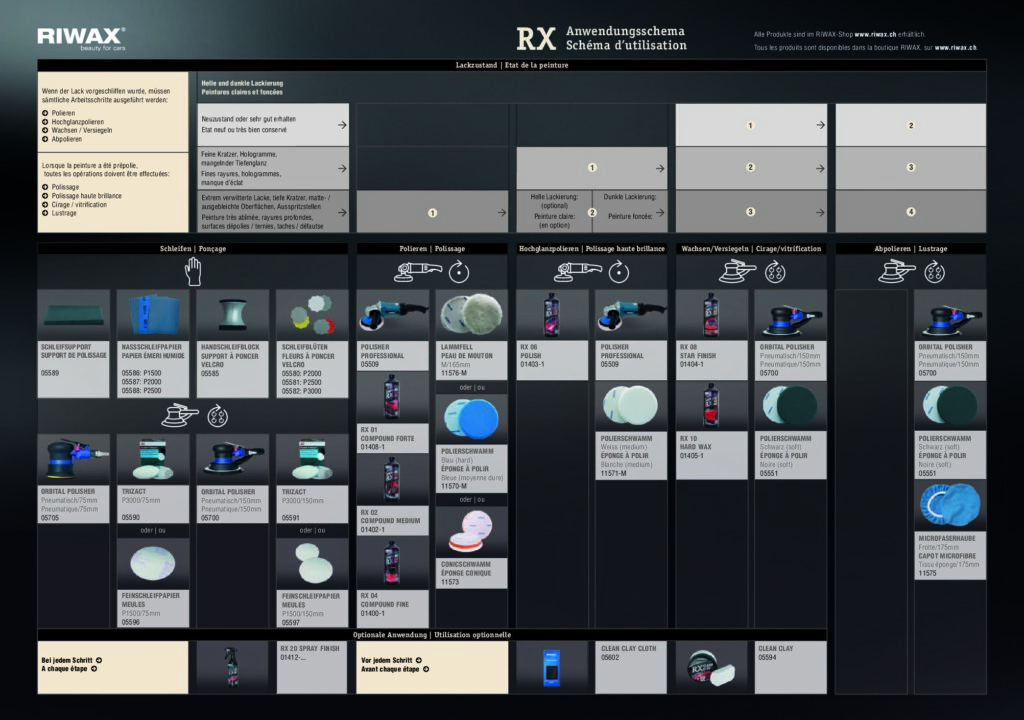This screenshot has width=1024, height=720.
Task: Open the www.riwax.ch link in the French text
Action: 955,47
